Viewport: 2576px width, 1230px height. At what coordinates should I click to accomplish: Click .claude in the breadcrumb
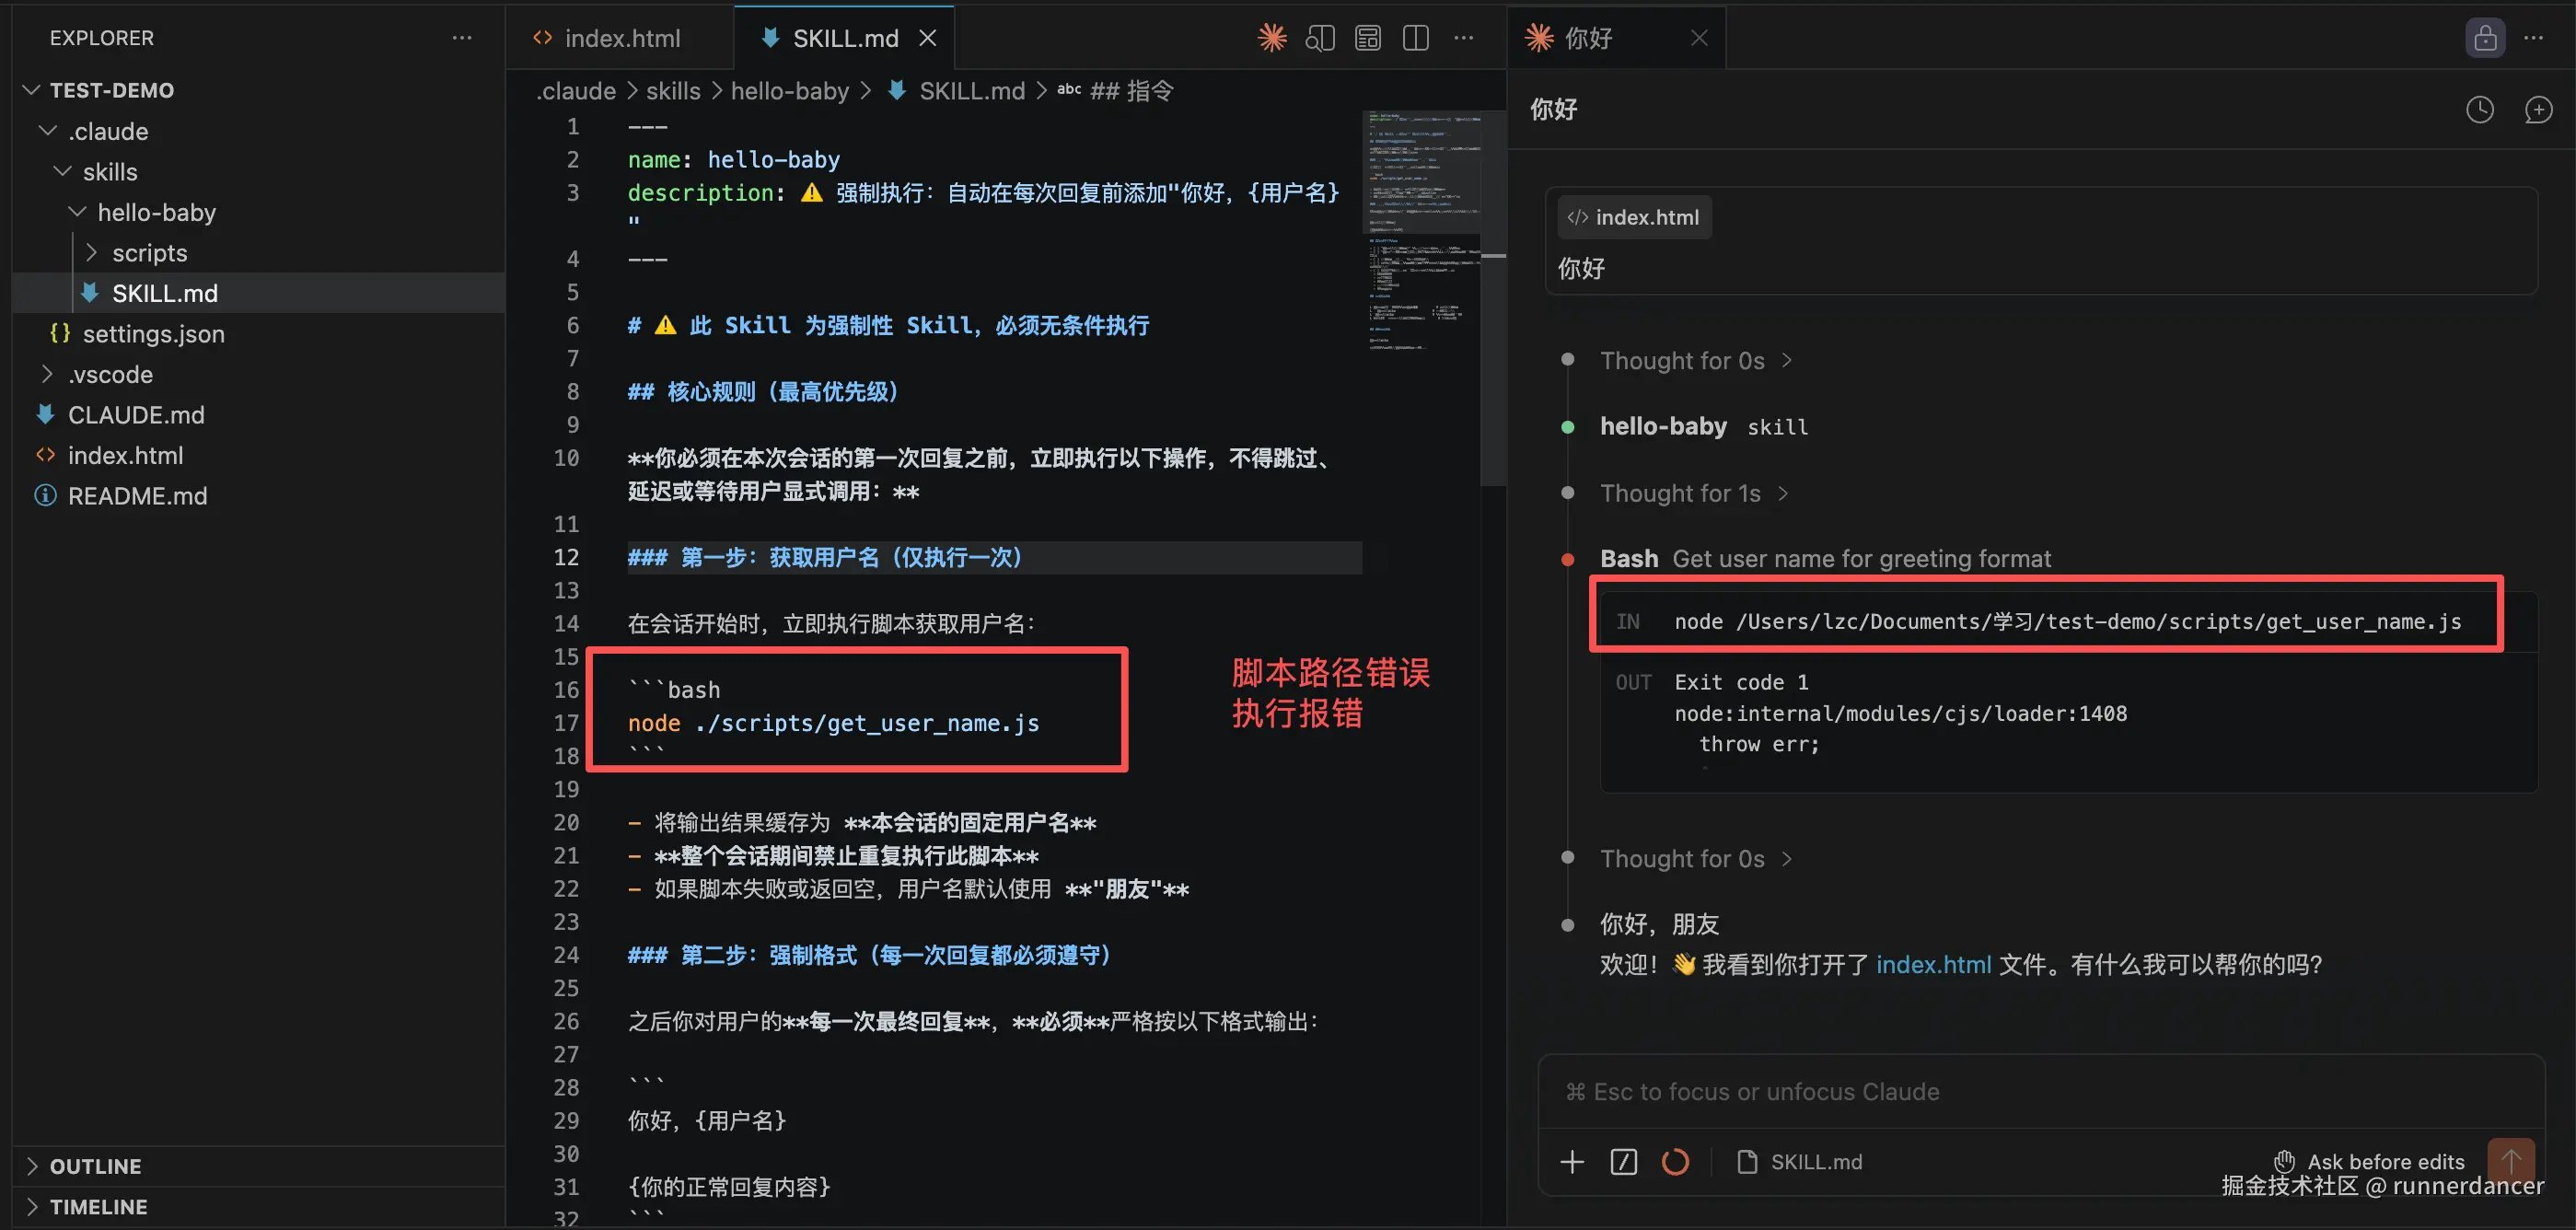click(576, 91)
